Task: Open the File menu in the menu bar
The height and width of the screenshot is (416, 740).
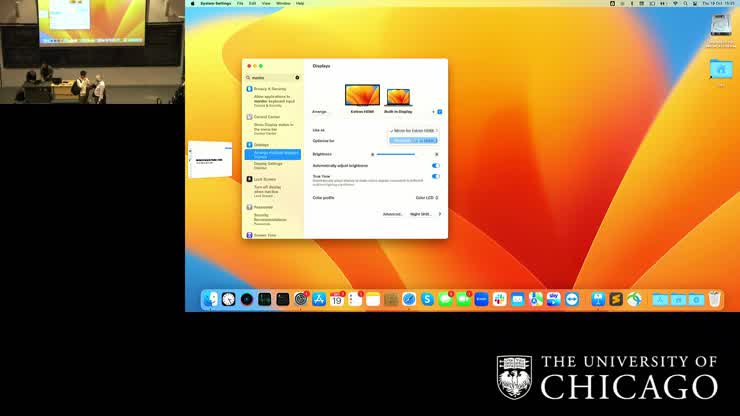Action: coord(240,3)
